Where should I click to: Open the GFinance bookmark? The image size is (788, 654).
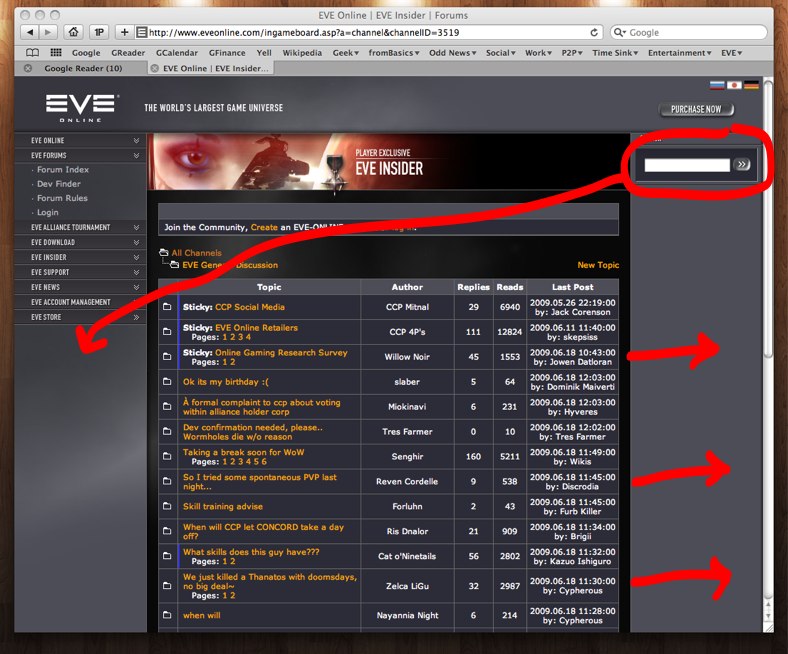pyautogui.click(x=227, y=53)
